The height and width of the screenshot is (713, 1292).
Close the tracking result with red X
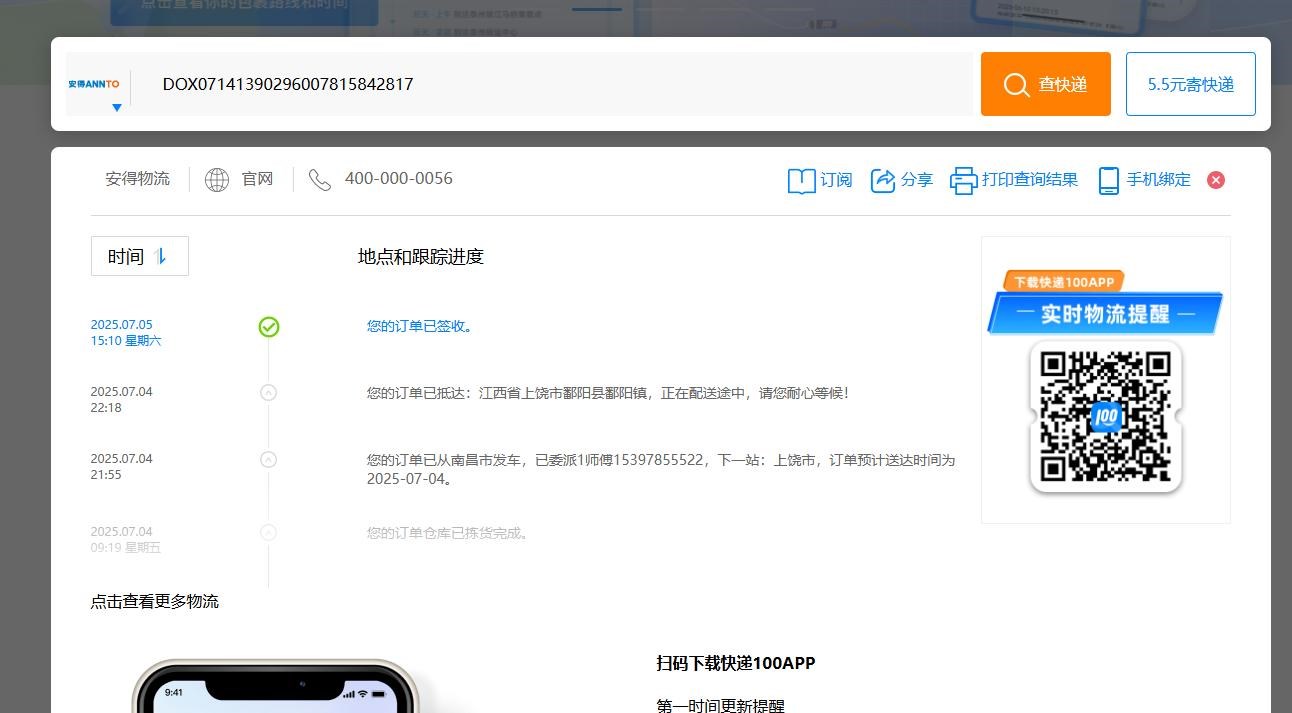pyautogui.click(x=1216, y=180)
